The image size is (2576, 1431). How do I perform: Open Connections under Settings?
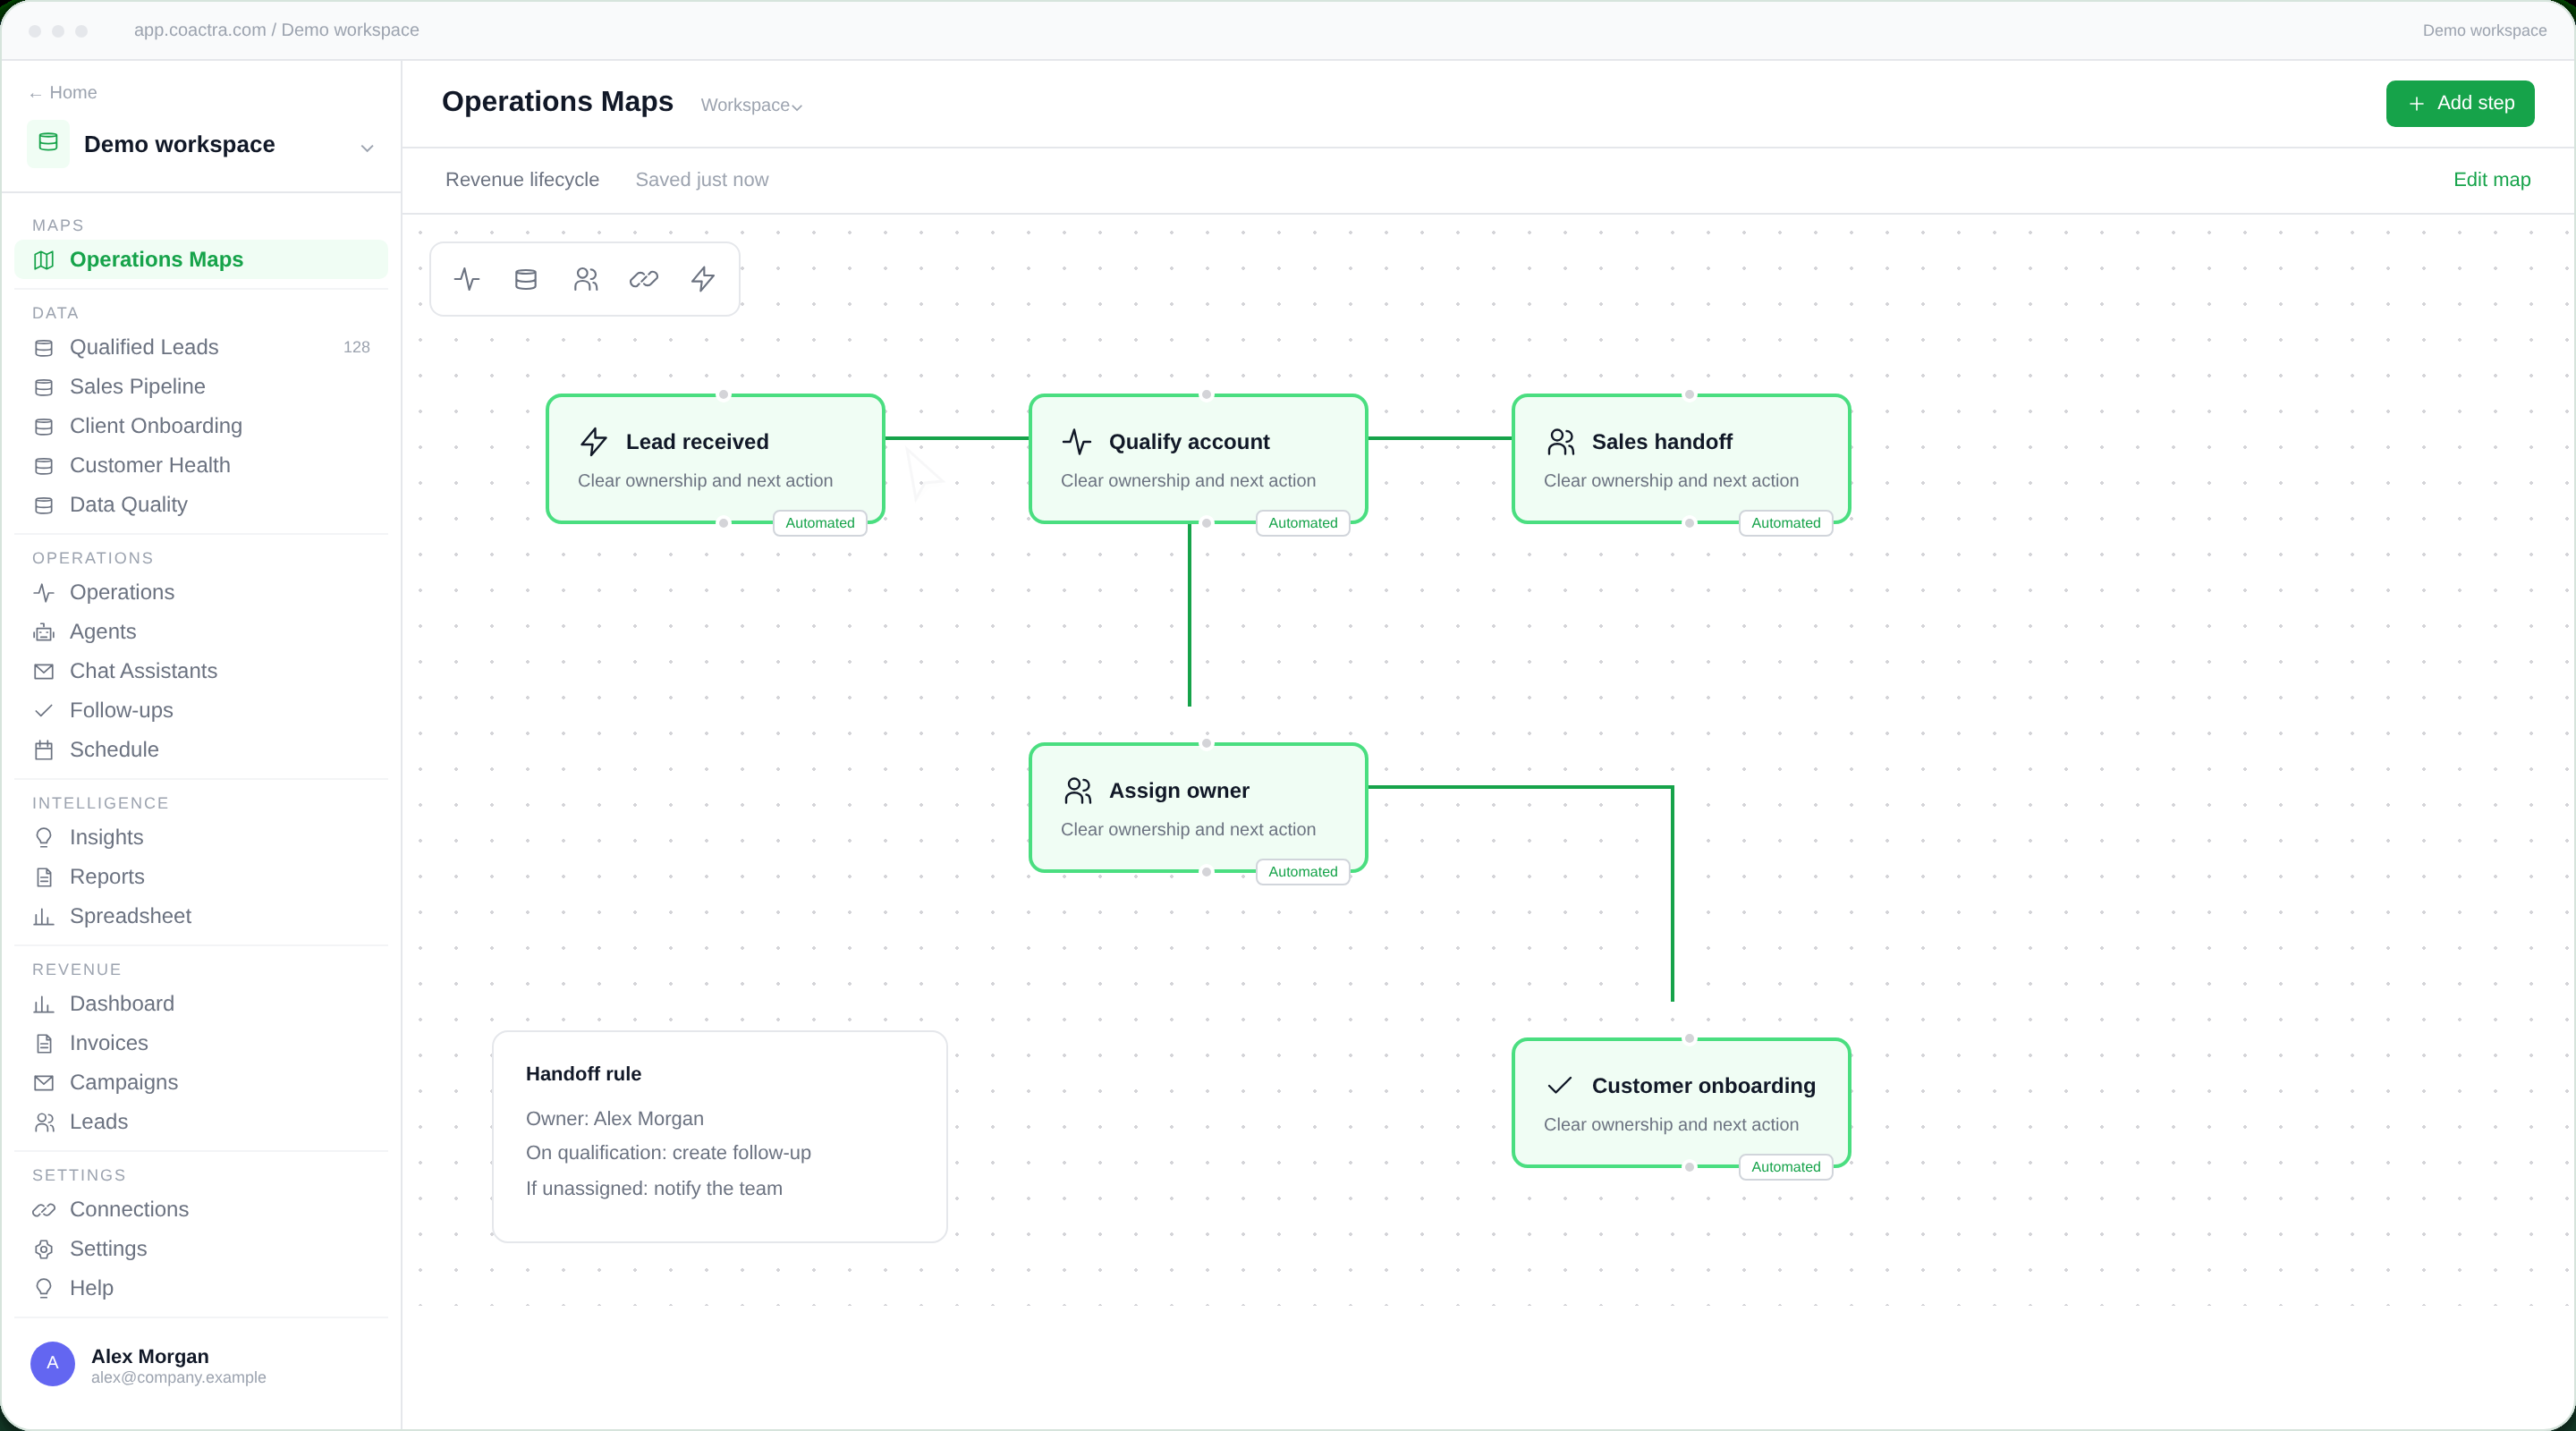201,1209
